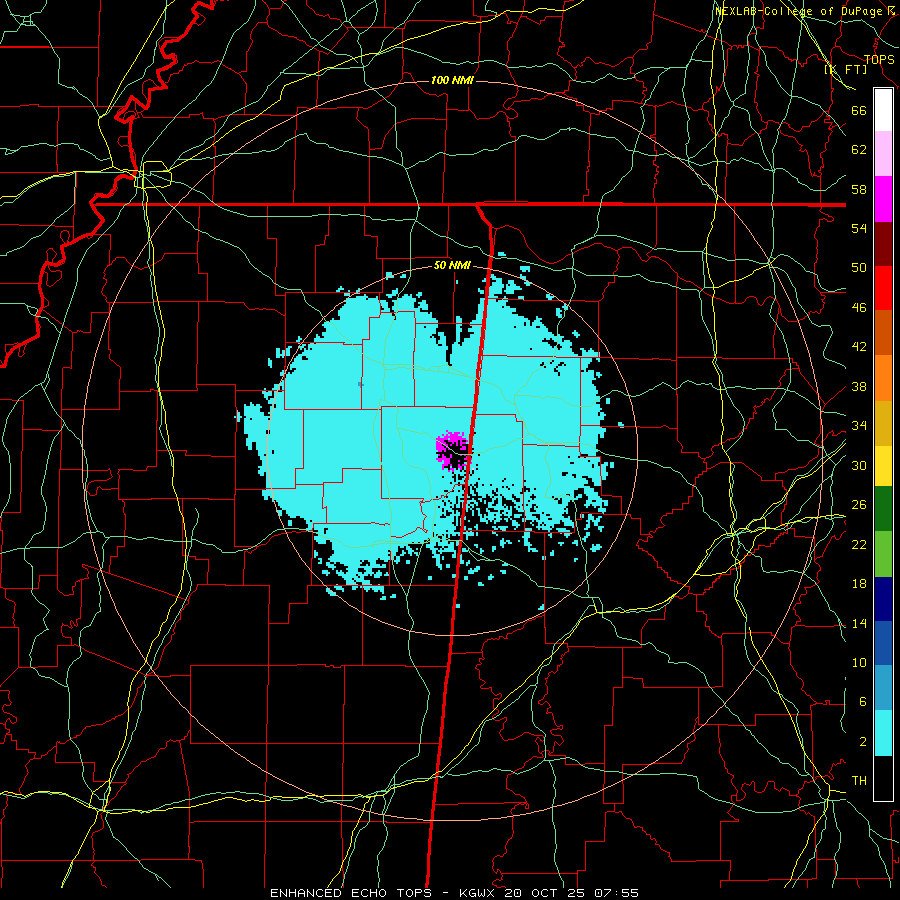Click the KGWX radar site identifier
The height and width of the screenshot is (900, 900).
(x=478, y=893)
